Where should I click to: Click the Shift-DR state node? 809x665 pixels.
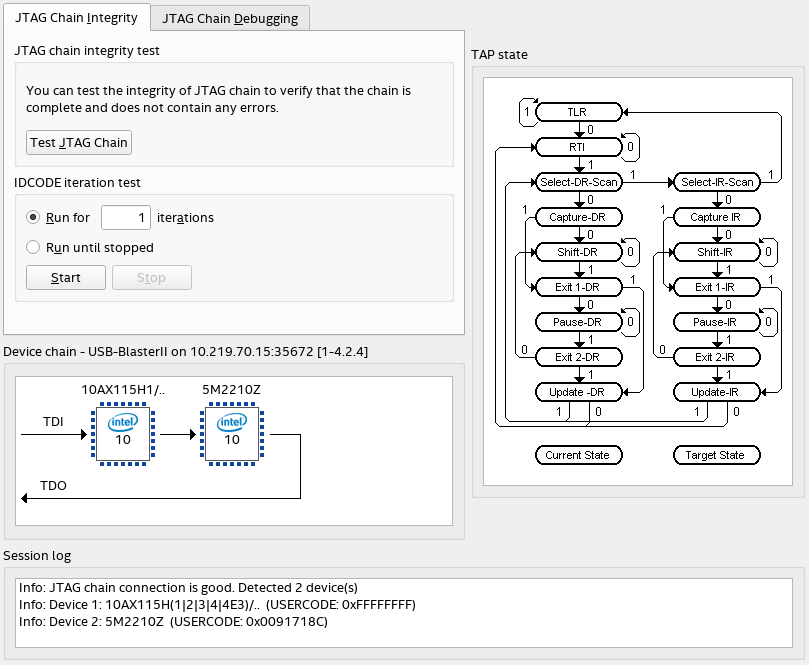click(578, 252)
